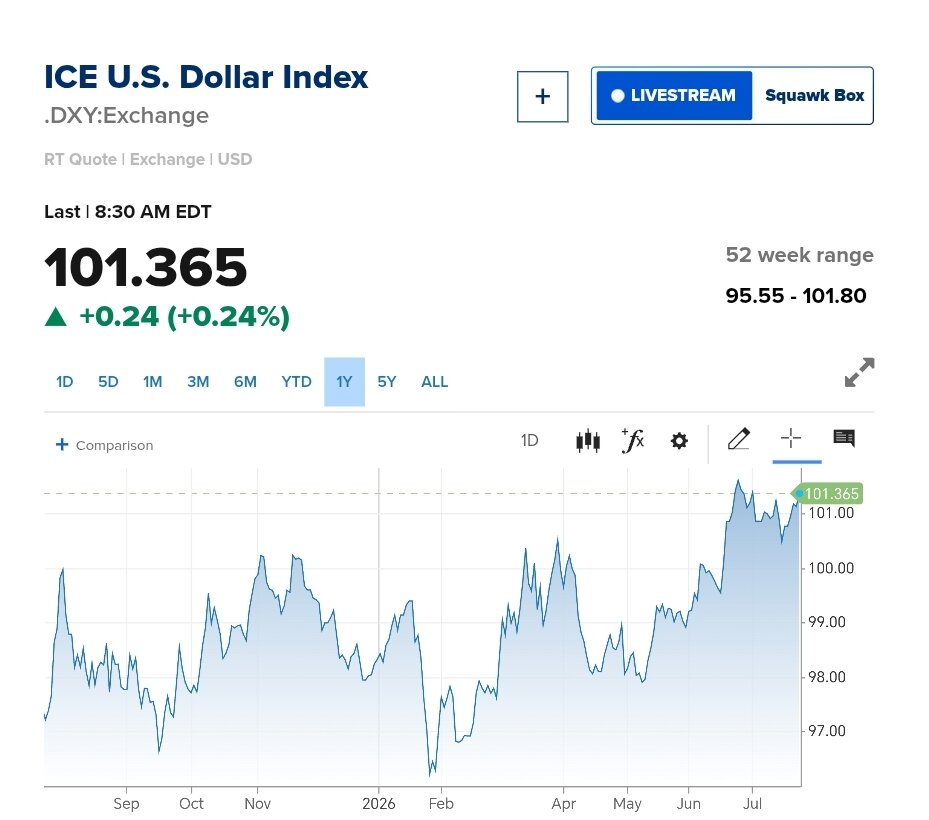929x820 pixels.
Task: Open the candlestick chart type icon
Action: (588, 441)
